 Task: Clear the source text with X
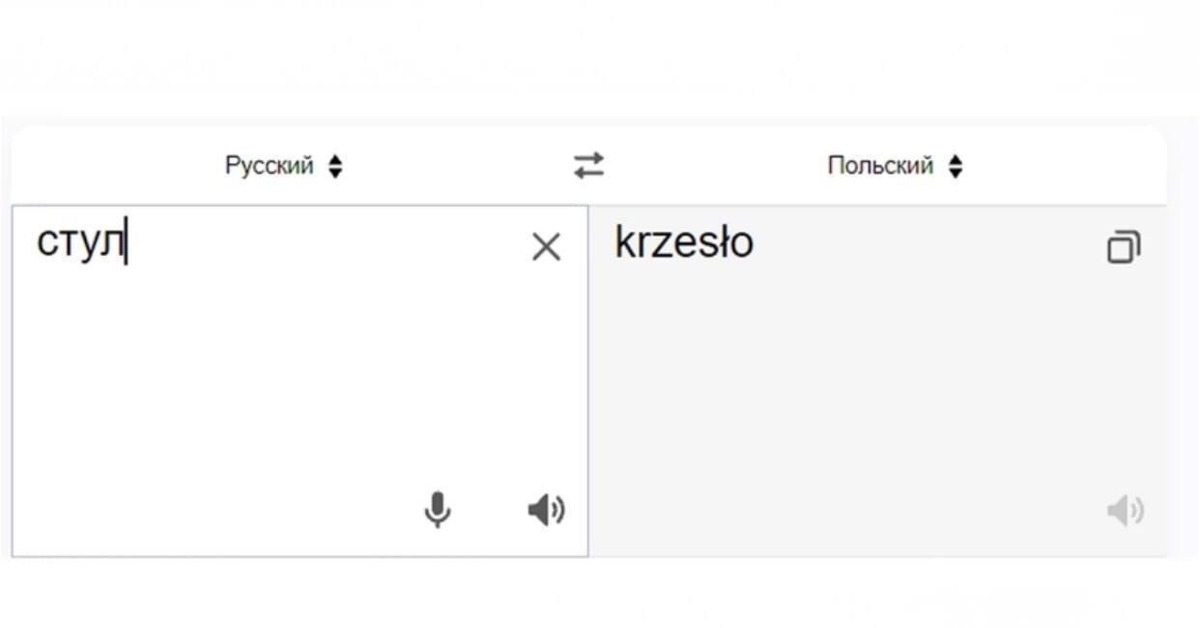point(546,247)
